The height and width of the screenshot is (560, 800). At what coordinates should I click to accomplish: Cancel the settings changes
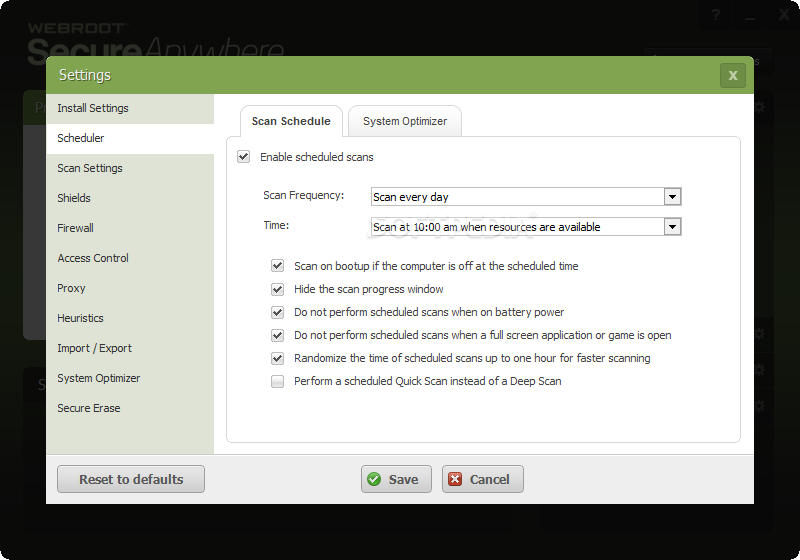click(x=483, y=479)
